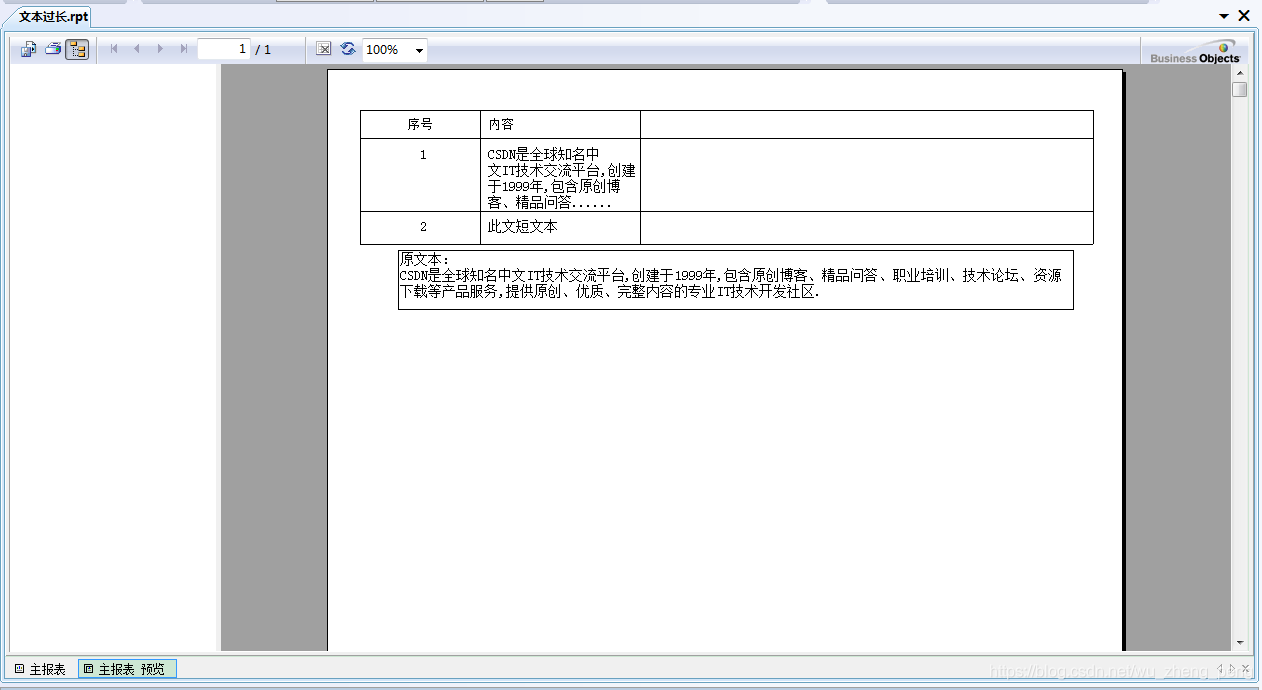Go to the previous page
The height and width of the screenshot is (690, 1262).
(137, 49)
